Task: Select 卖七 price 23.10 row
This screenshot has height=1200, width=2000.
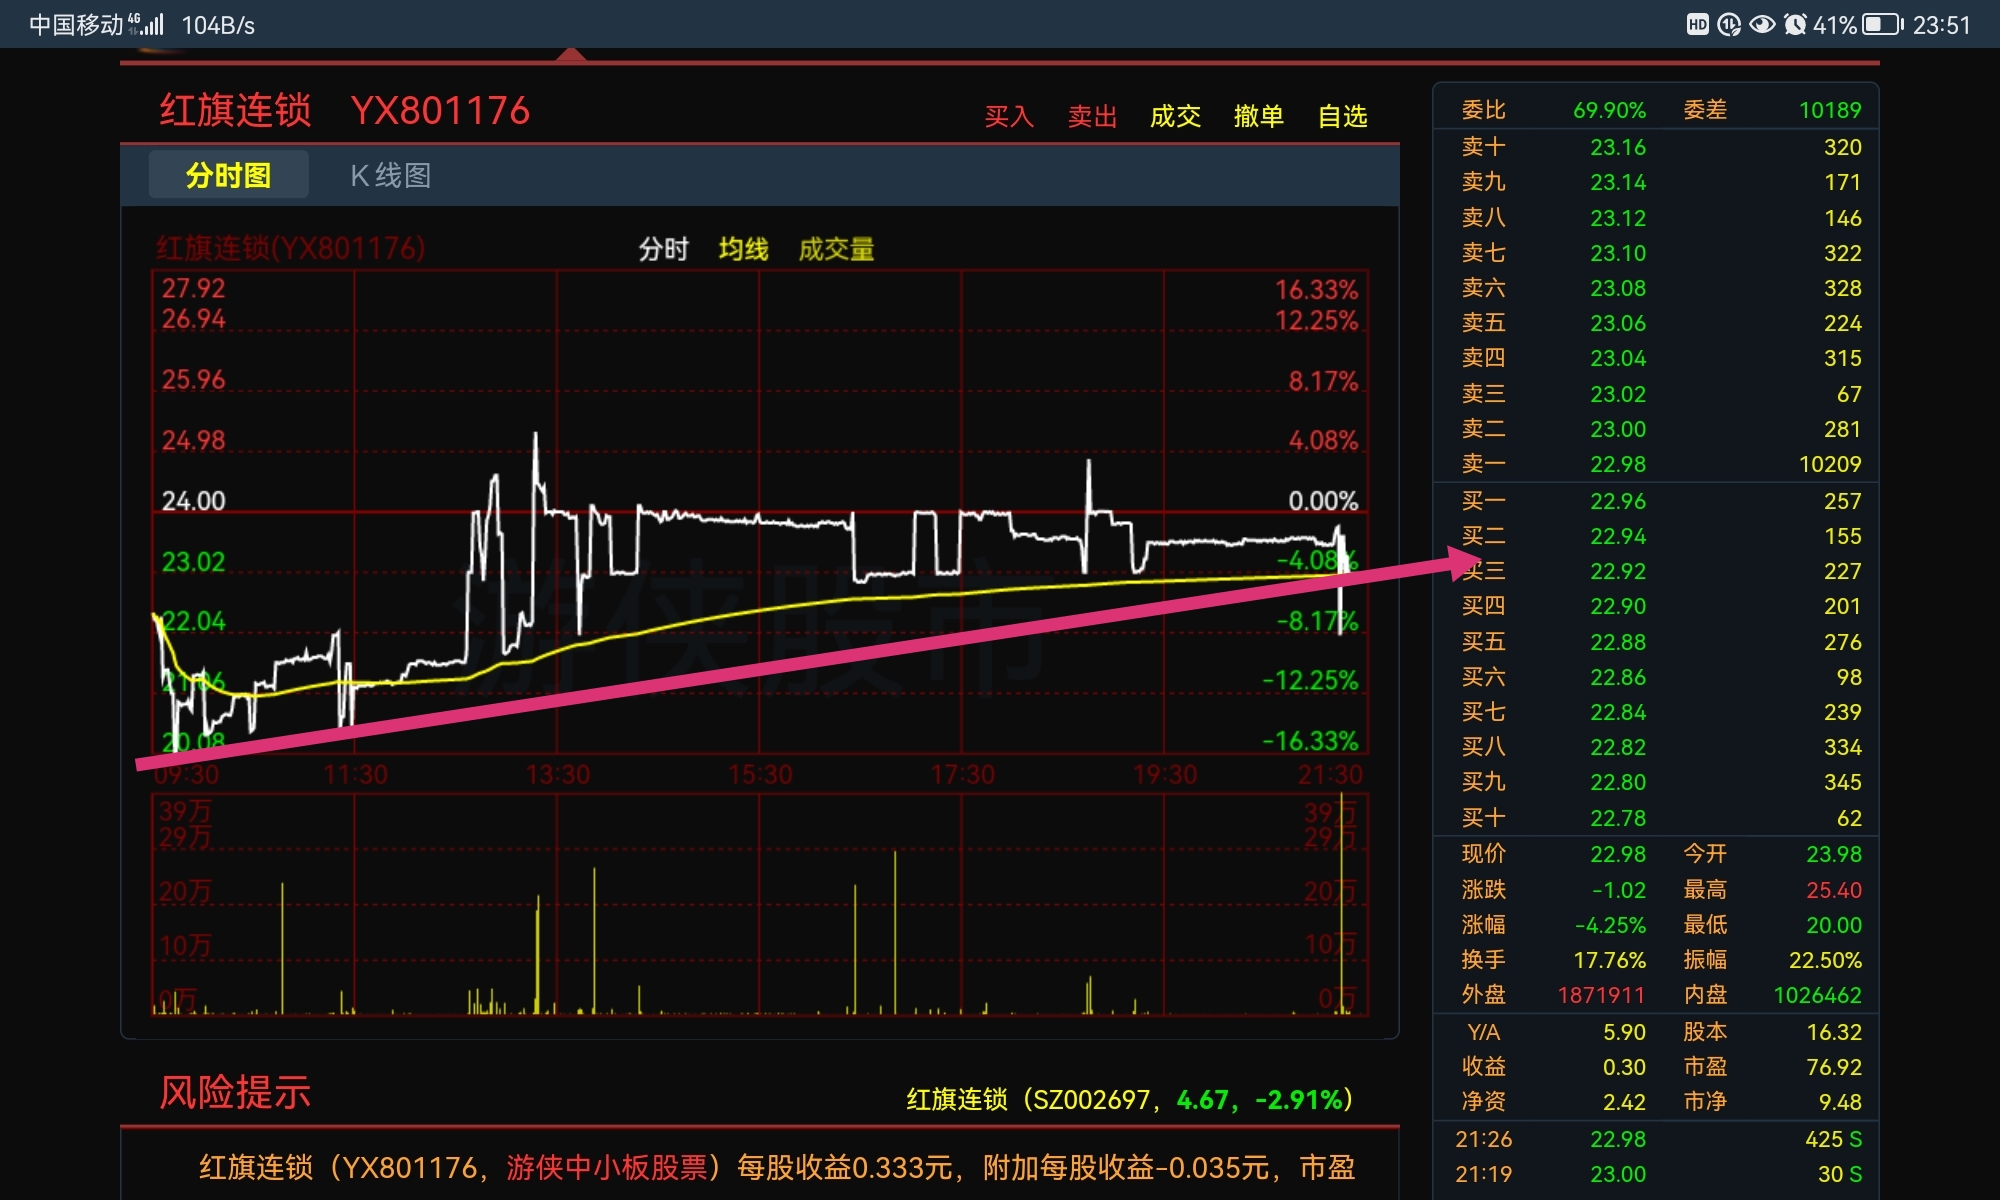Action: [x=1656, y=253]
